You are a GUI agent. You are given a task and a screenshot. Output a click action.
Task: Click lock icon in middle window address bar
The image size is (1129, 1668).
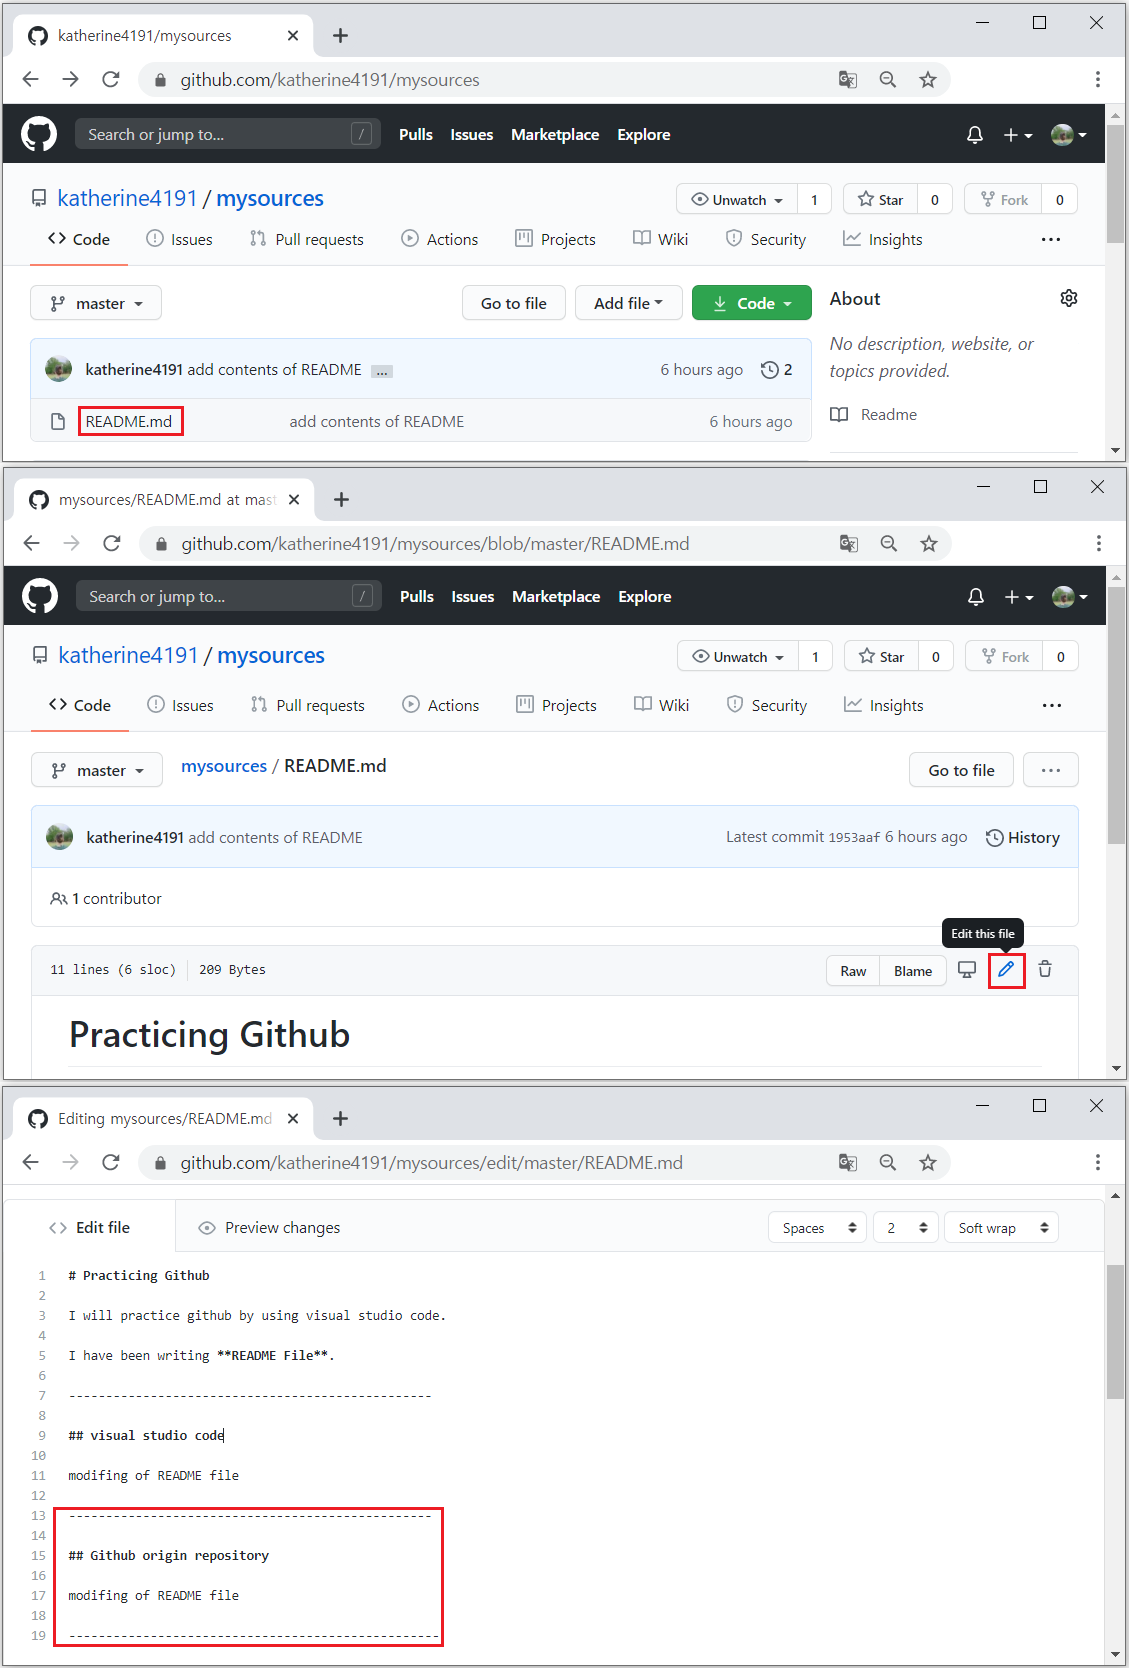pyautogui.click(x=161, y=544)
